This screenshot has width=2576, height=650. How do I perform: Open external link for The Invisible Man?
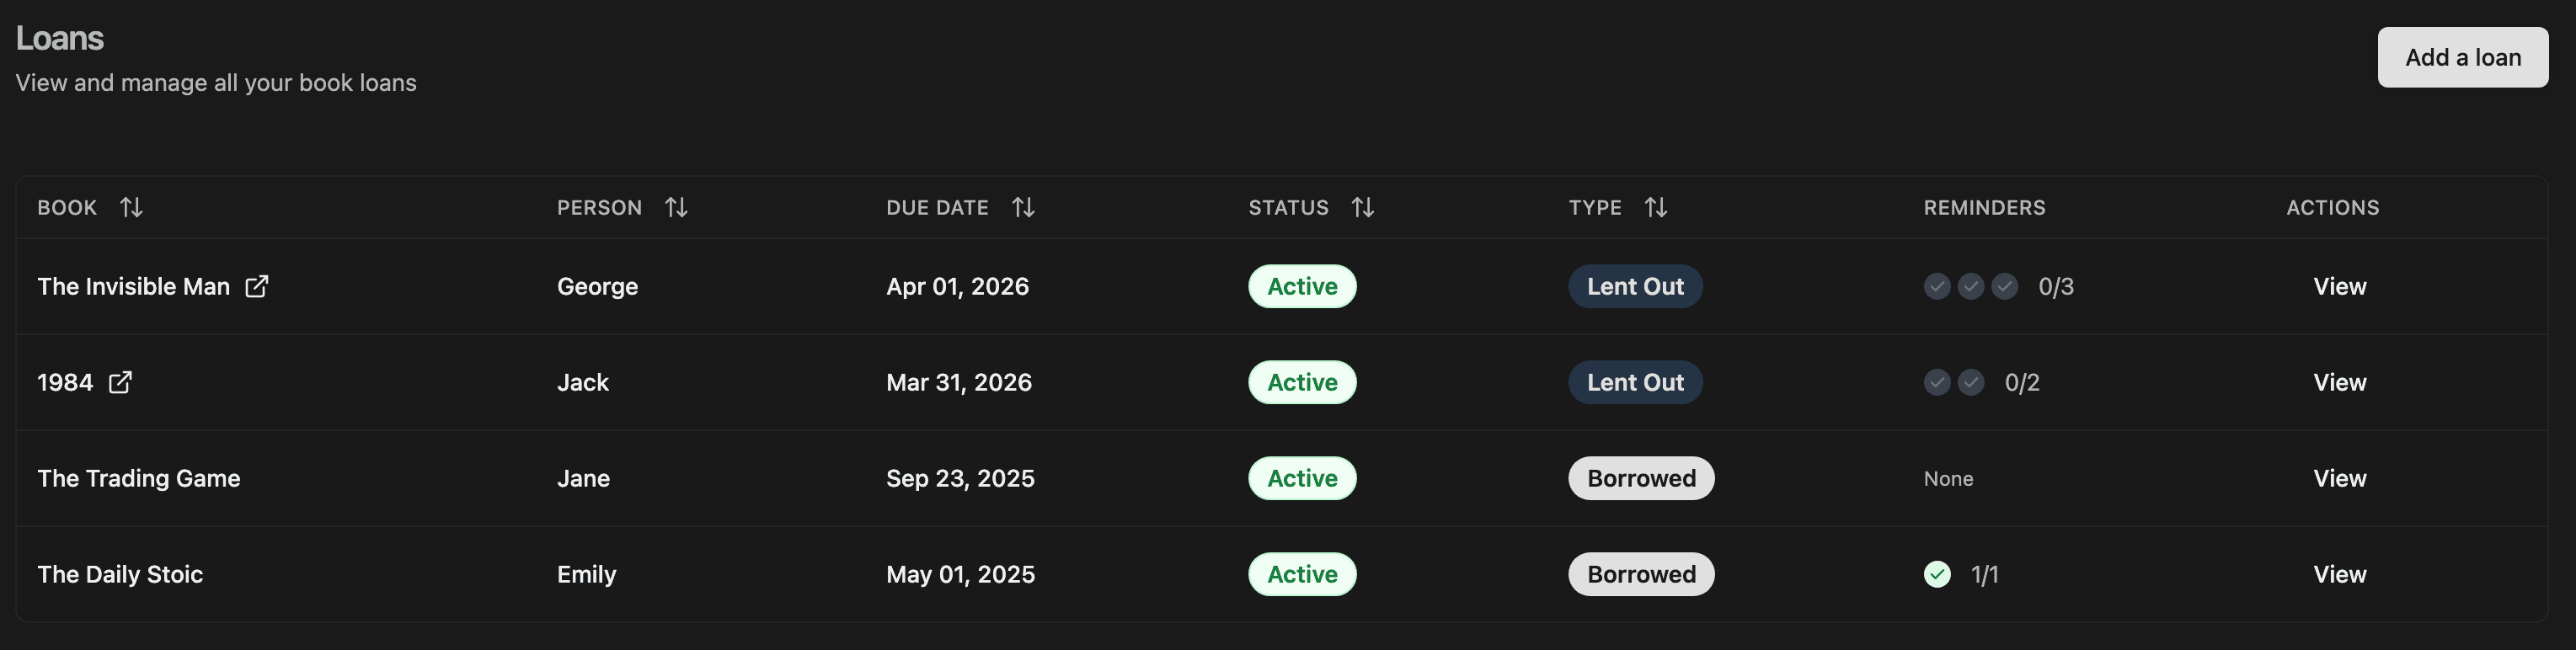coord(257,286)
